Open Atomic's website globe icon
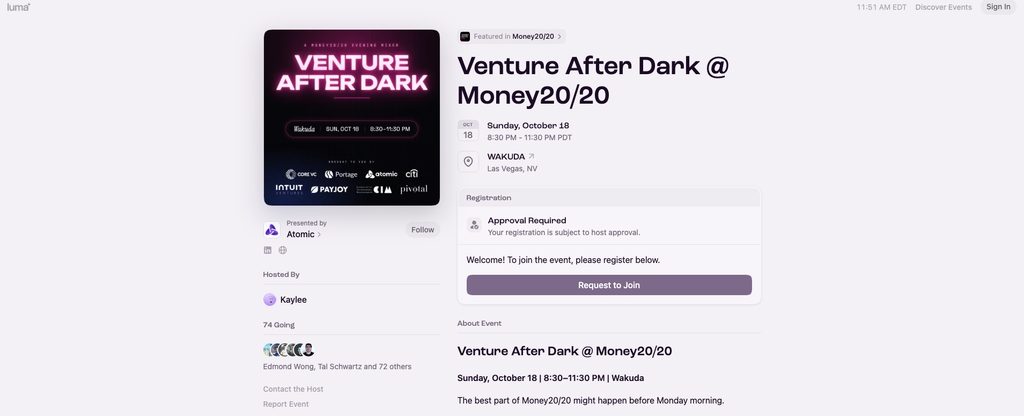 click(x=283, y=250)
